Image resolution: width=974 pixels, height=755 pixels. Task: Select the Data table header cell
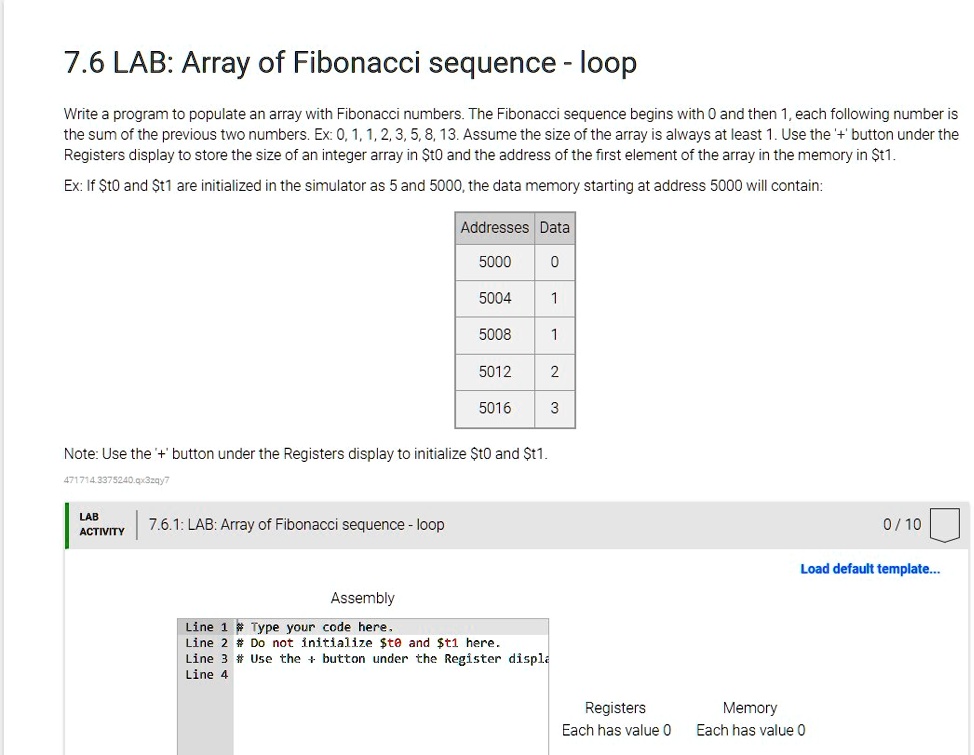(554, 228)
